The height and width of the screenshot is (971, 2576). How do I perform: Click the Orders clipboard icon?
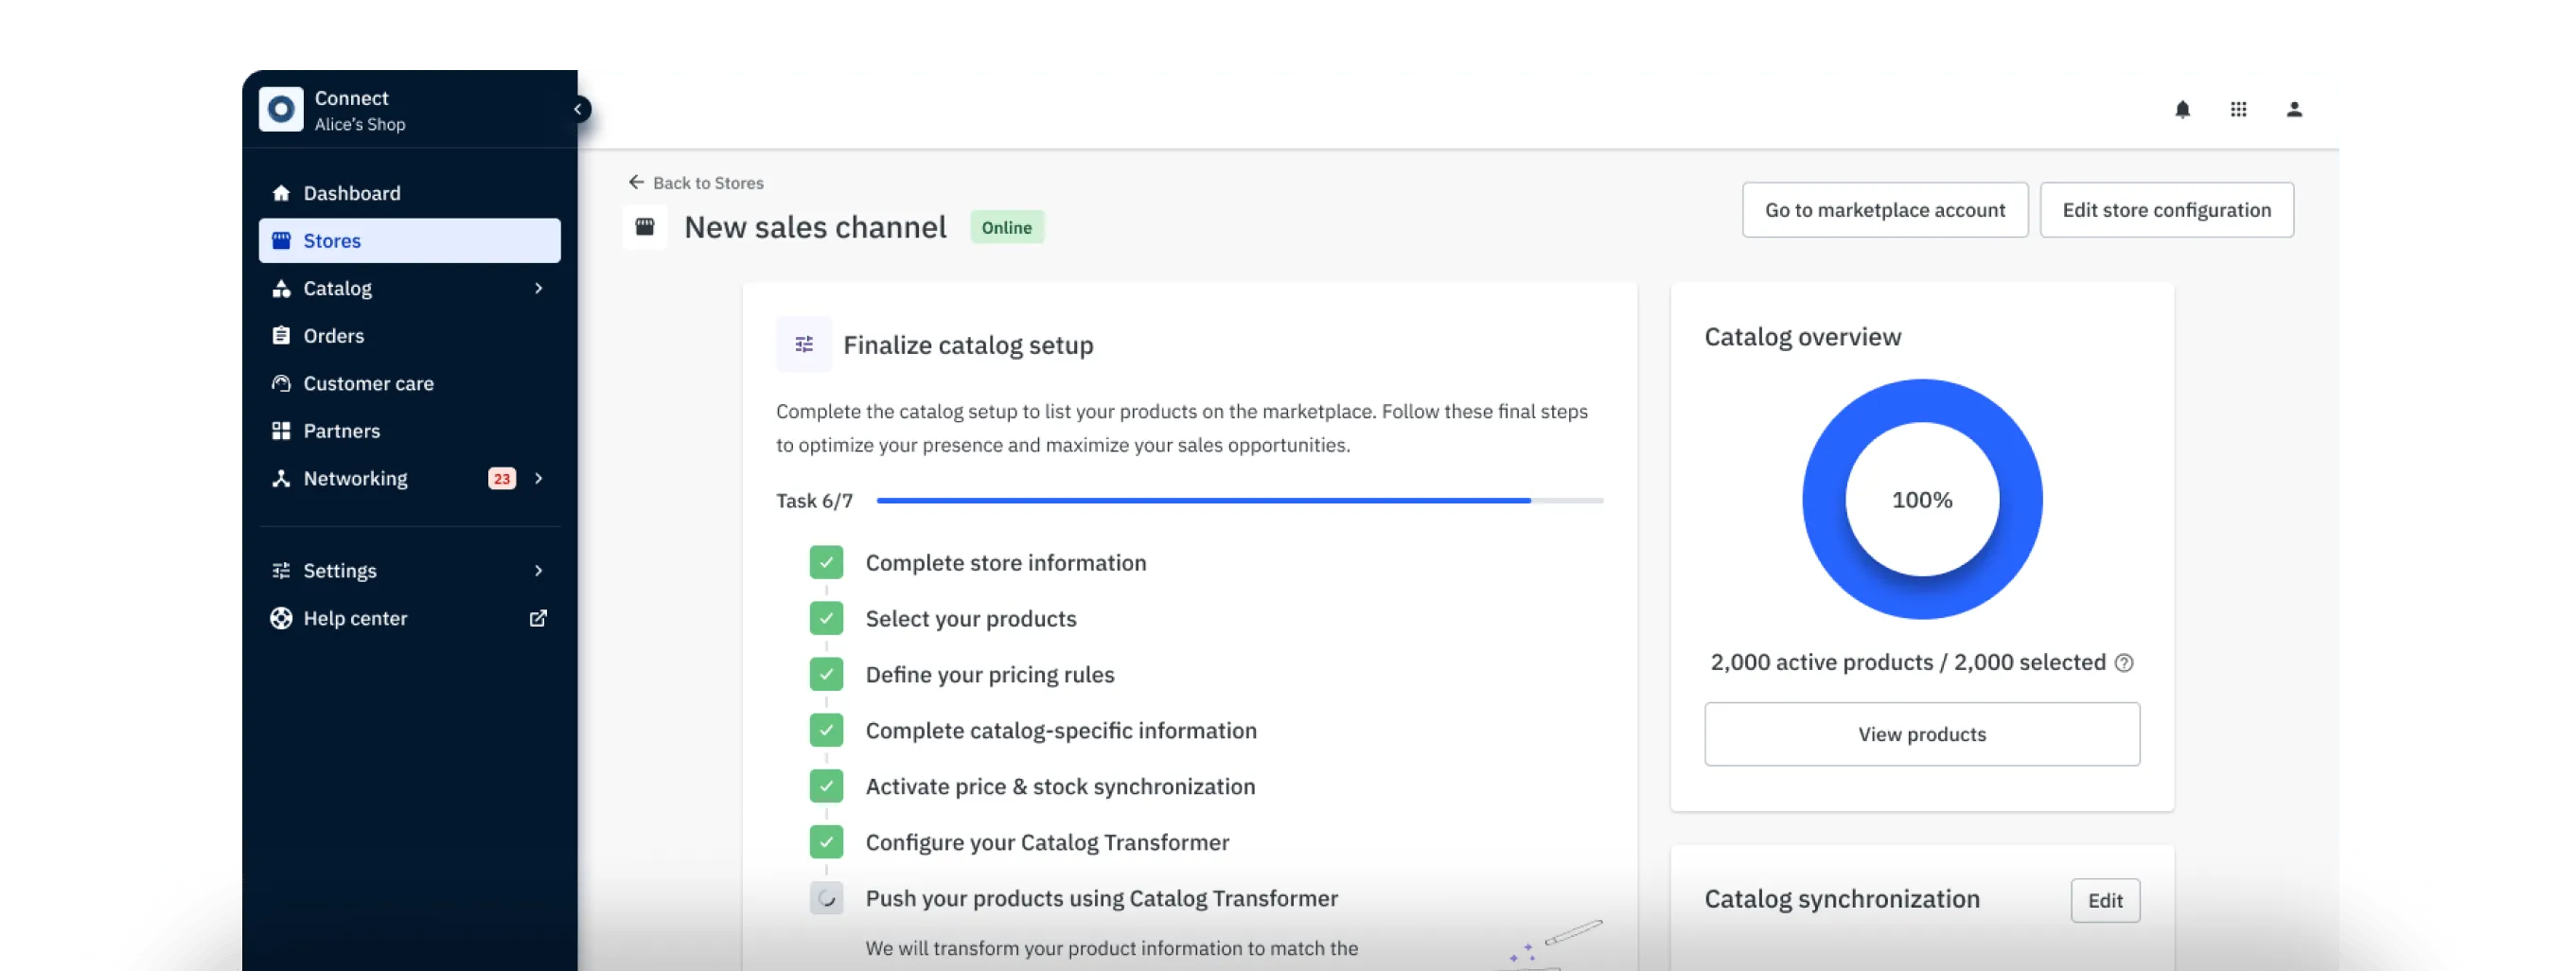pos(281,336)
